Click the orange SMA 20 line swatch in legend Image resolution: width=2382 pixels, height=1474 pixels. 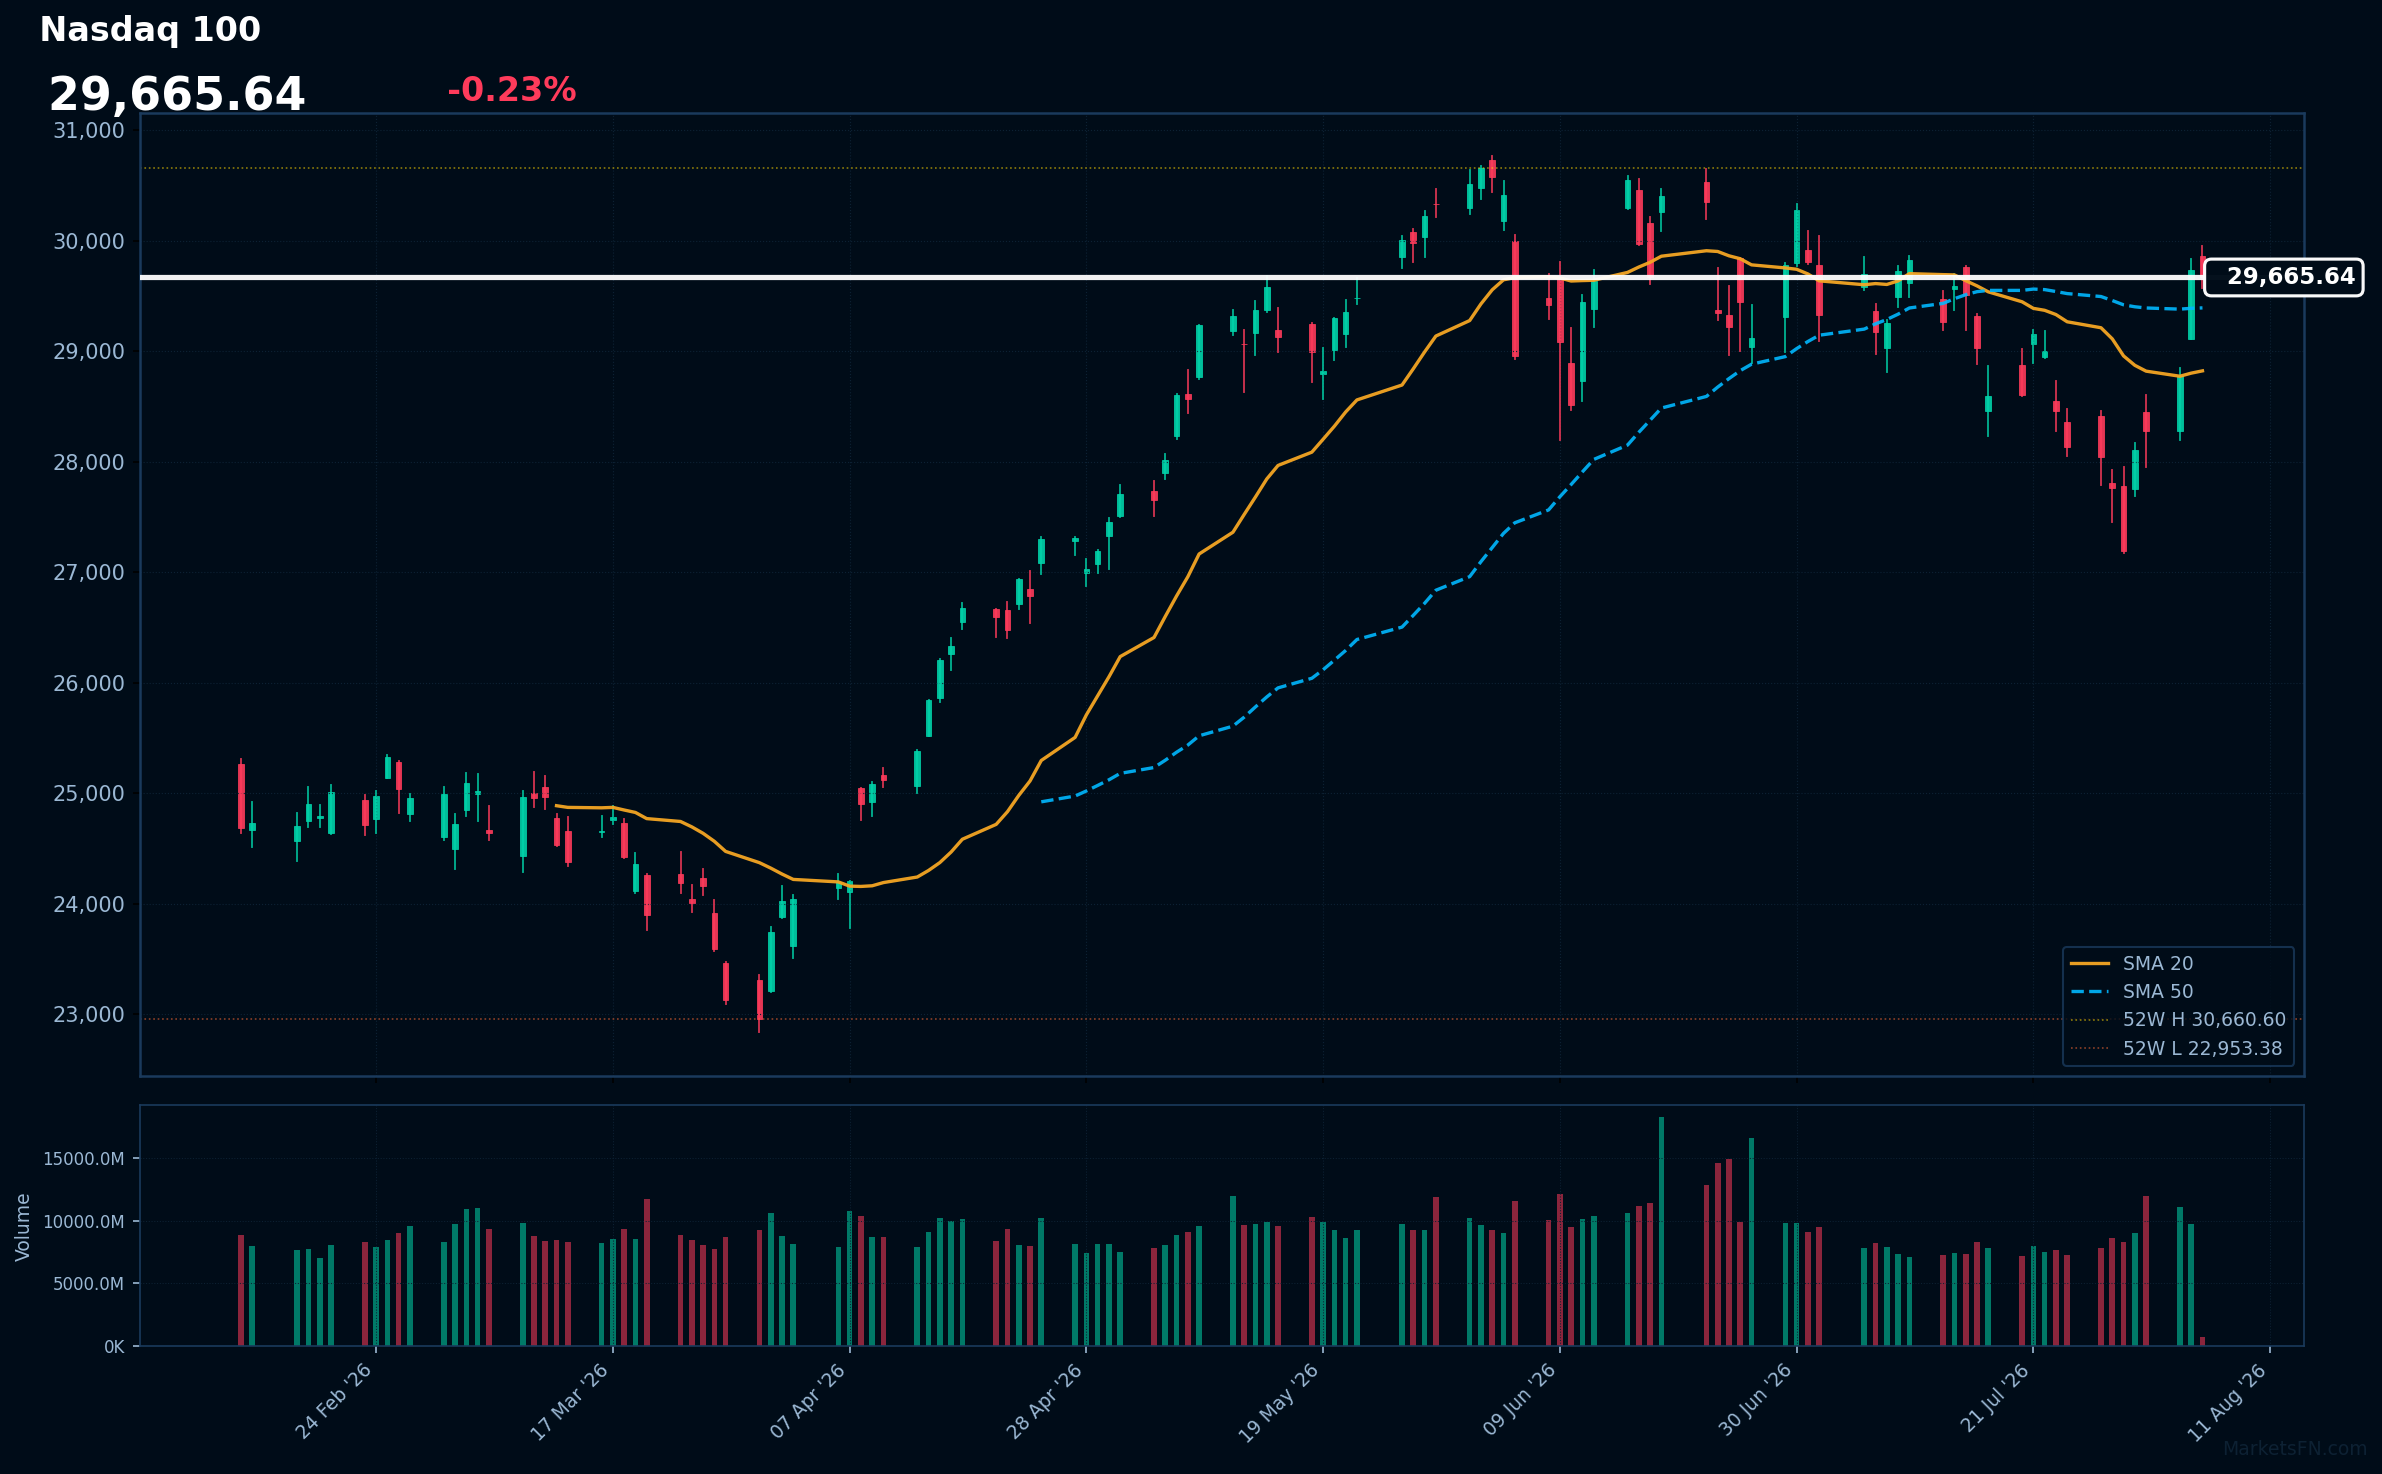2090,964
